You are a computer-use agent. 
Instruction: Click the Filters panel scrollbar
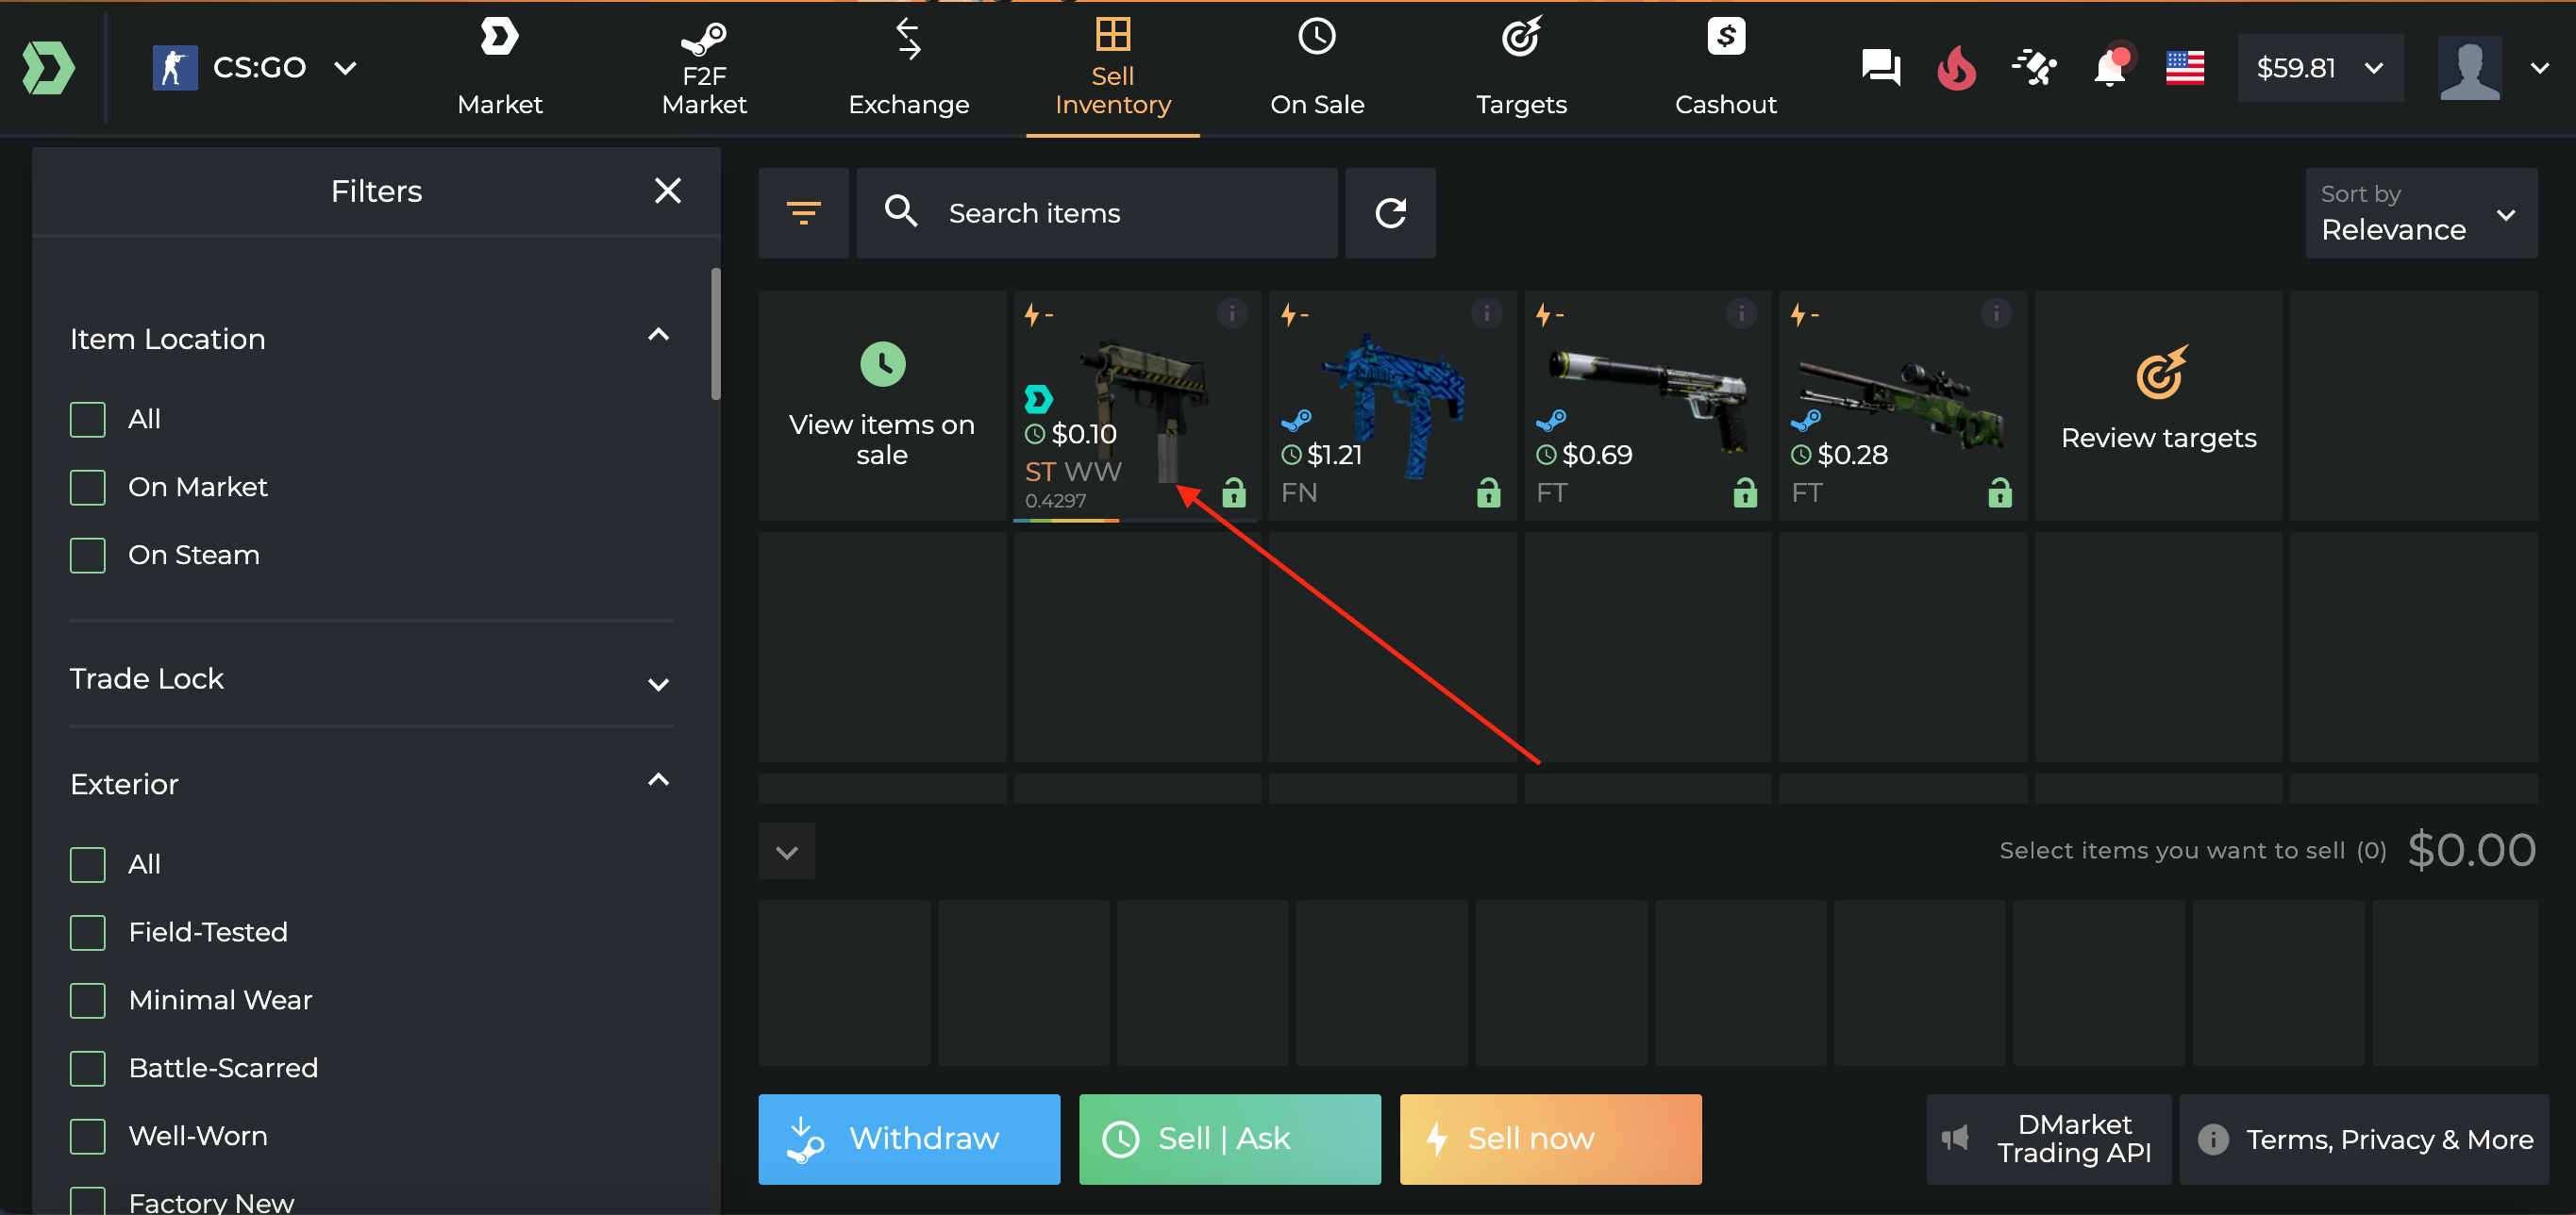(715, 334)
